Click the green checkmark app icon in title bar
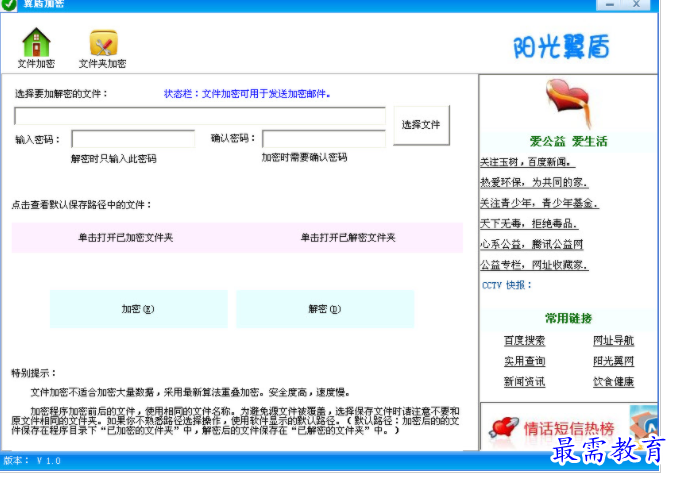 coord(8,5)
